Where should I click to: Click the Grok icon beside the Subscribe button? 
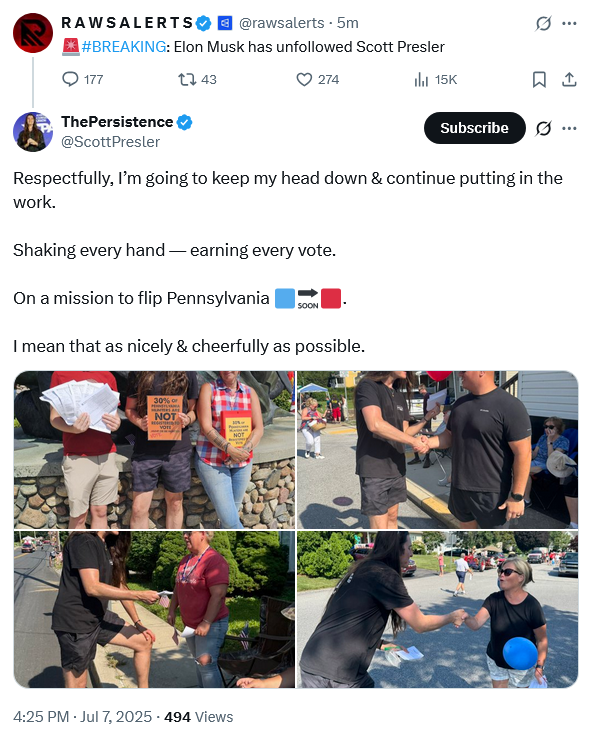[543, 128]
